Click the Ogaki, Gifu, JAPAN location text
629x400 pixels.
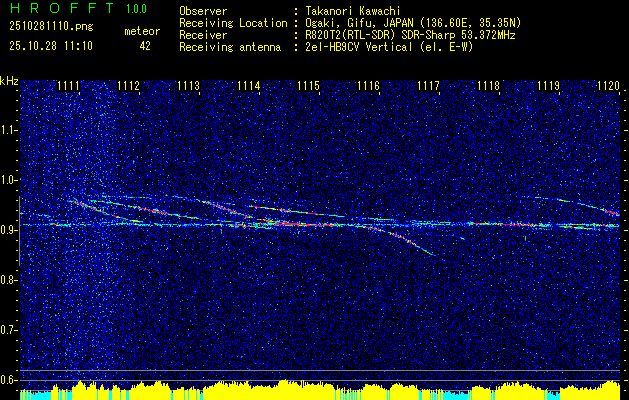pos(411,23)
